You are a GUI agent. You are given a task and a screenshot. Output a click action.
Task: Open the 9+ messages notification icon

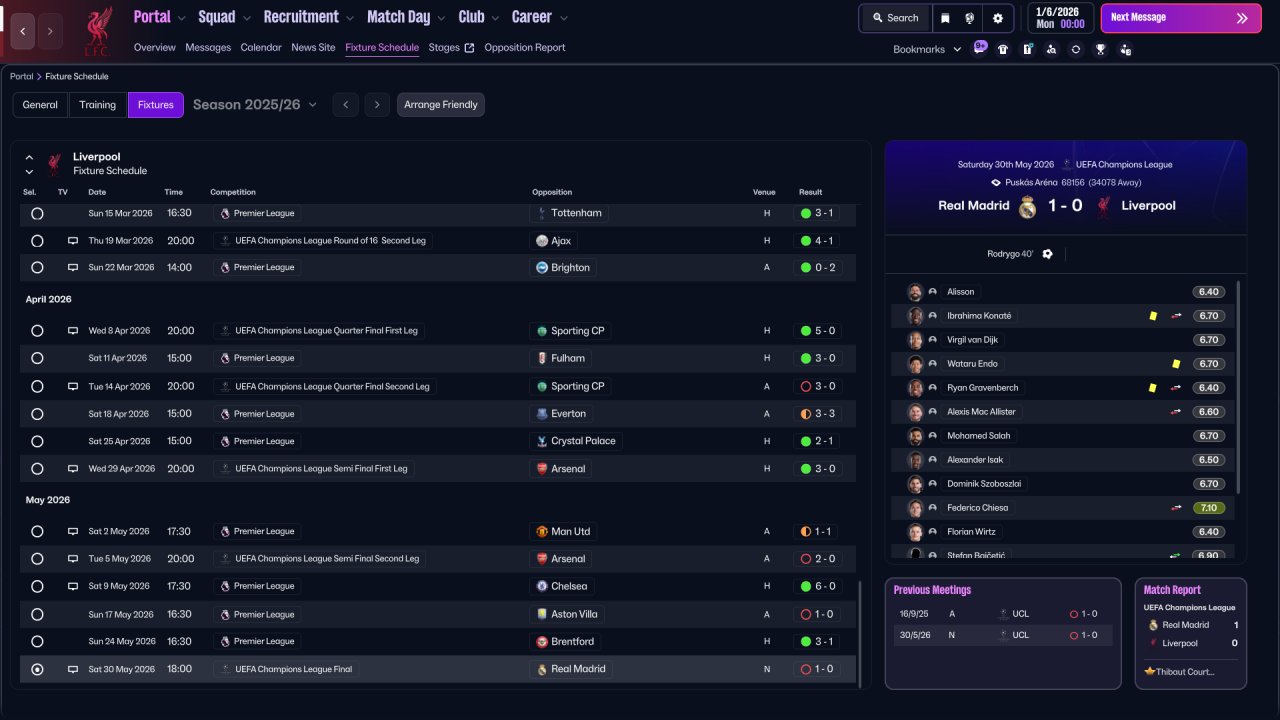pos(979,48)
